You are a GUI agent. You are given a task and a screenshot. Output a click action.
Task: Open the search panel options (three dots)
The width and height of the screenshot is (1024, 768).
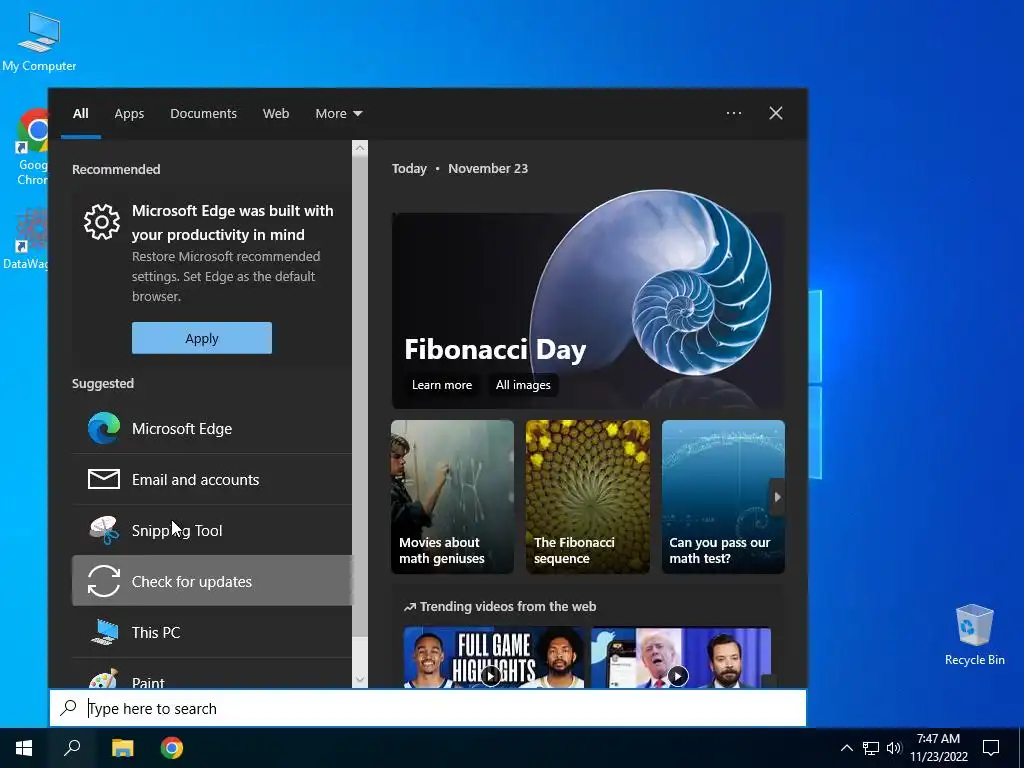click(734, 113)
